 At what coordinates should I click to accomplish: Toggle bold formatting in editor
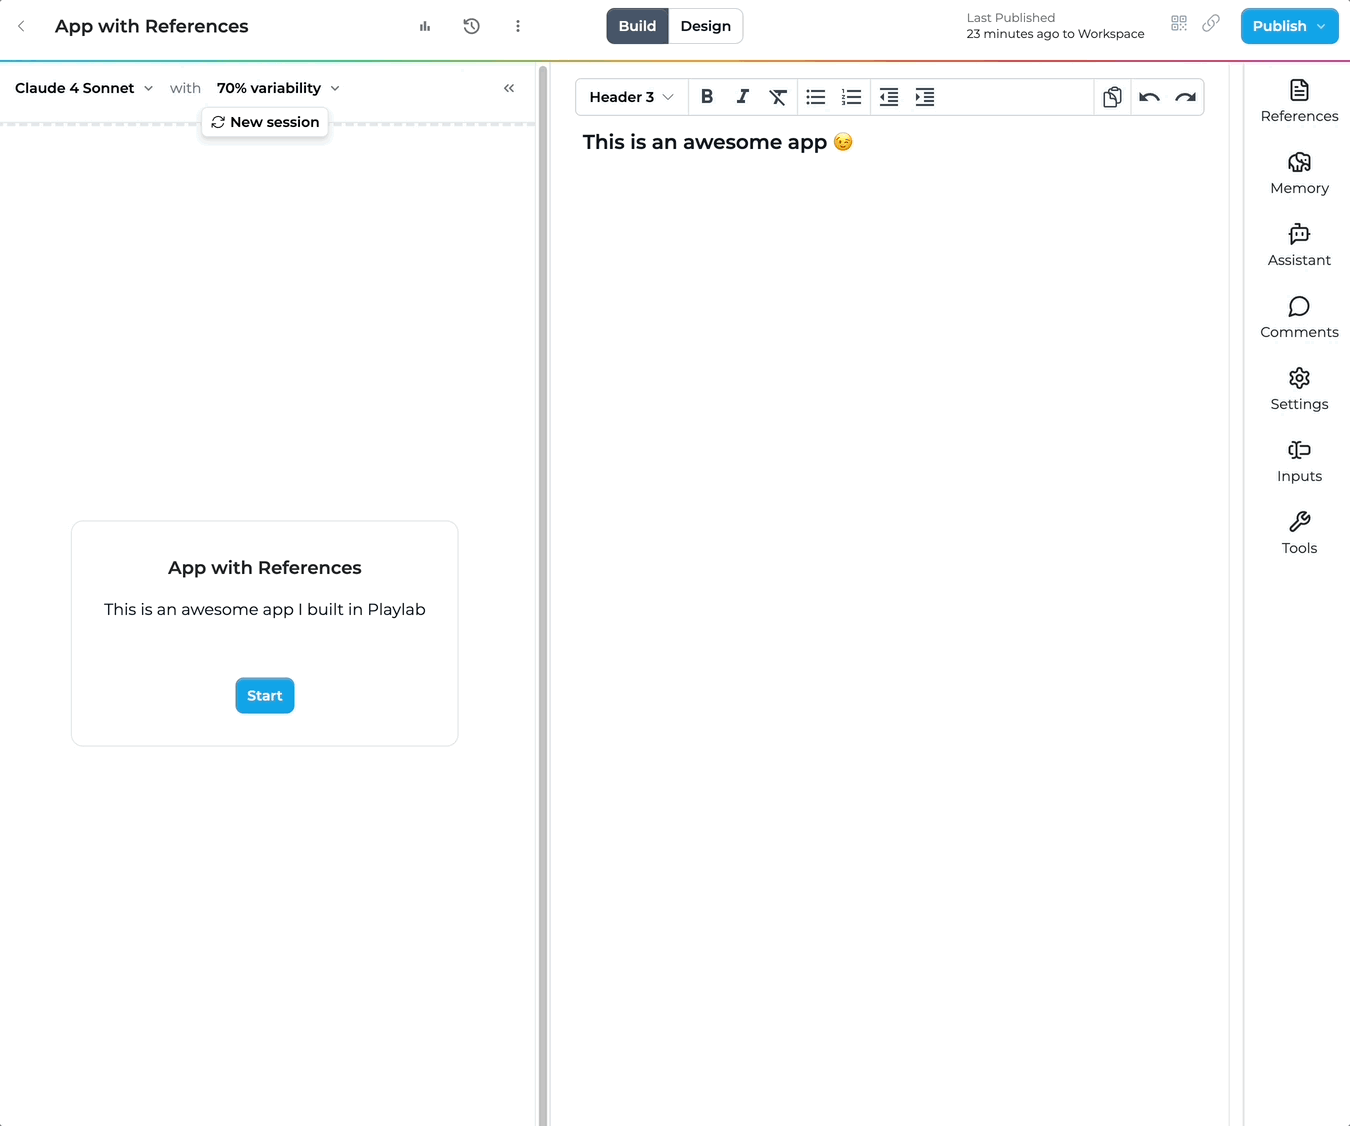(x=707, y=97)
